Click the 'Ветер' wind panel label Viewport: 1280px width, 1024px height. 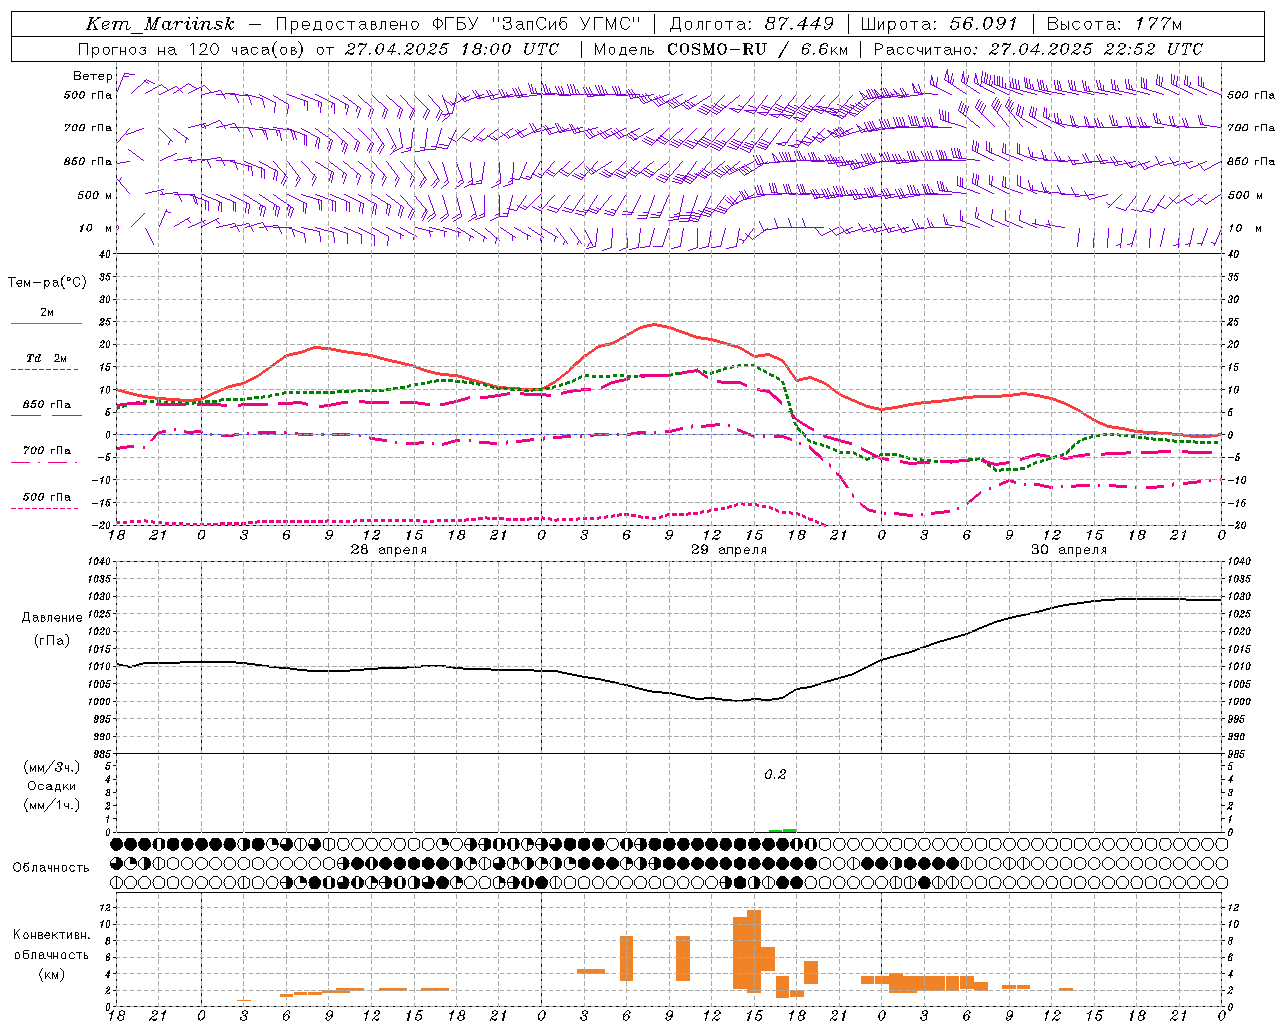tap(92, 76)
